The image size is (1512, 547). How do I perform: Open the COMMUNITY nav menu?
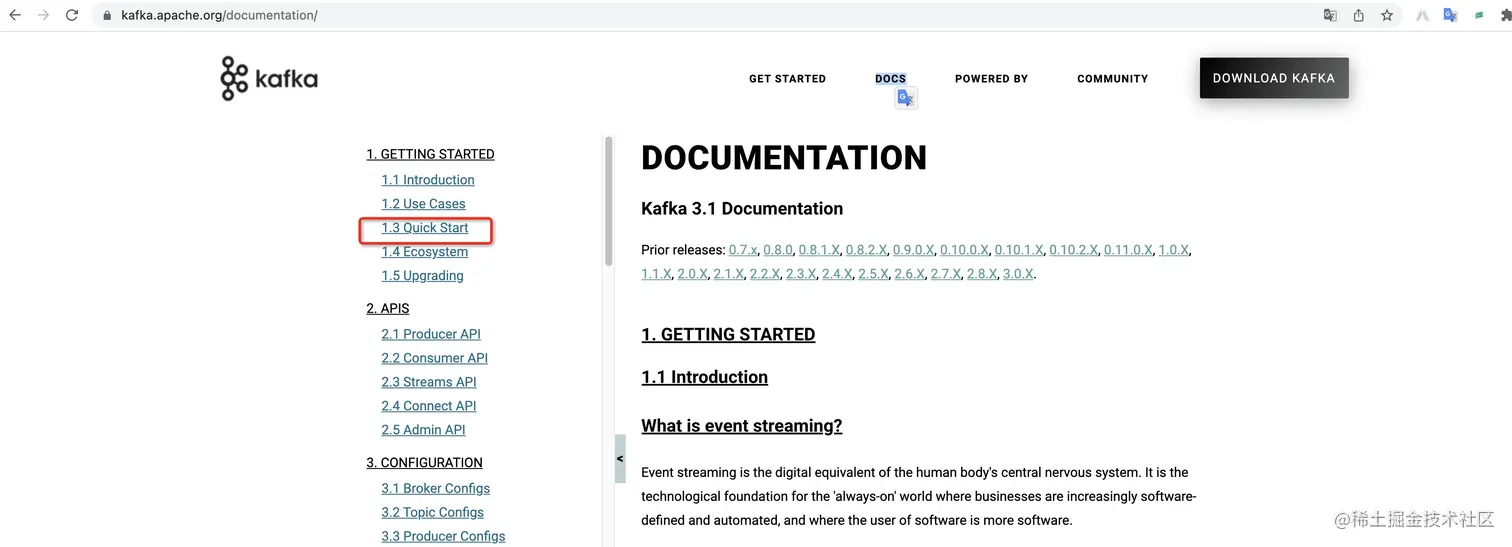pyautogui.click(x=1112, y=78)
